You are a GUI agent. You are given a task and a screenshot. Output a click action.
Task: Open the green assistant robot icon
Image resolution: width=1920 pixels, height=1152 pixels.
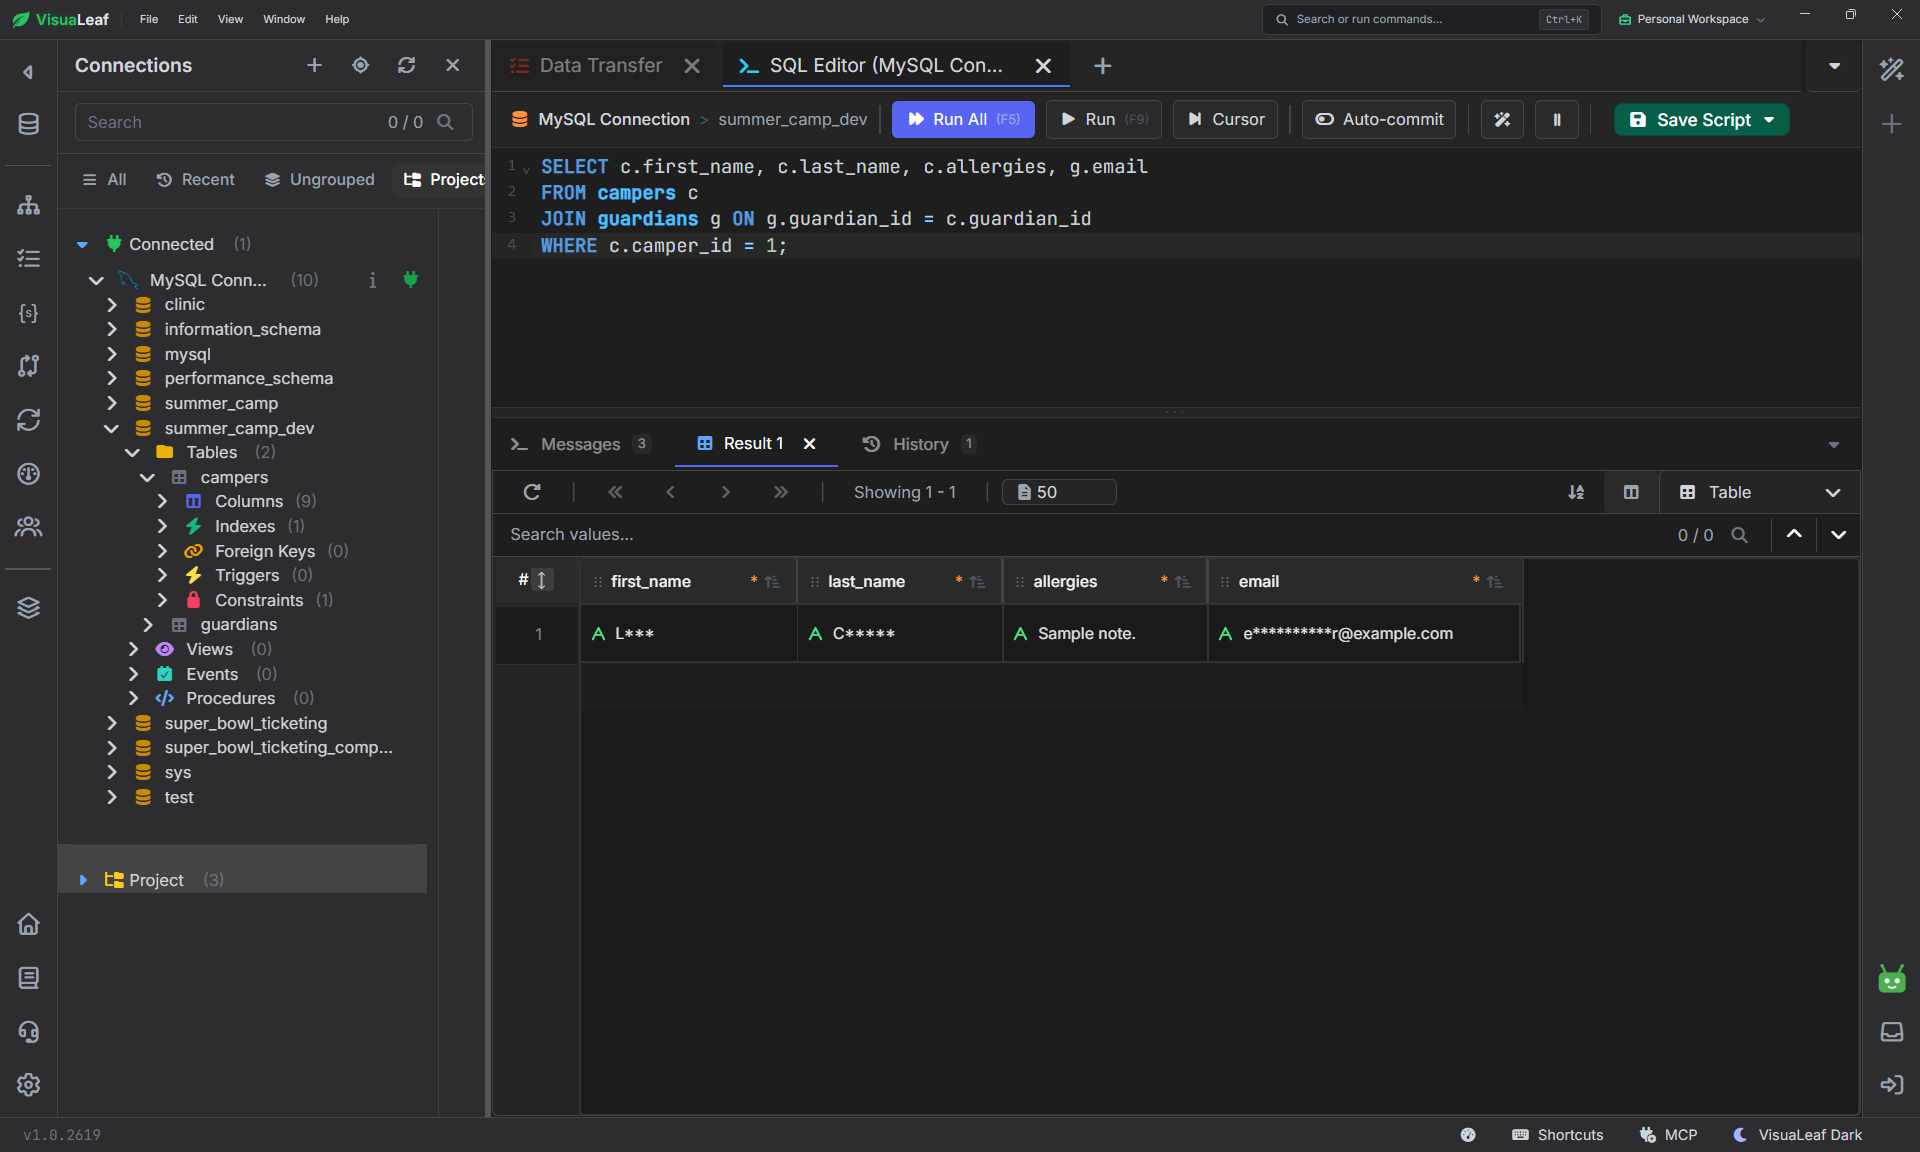pos(1891,979)
